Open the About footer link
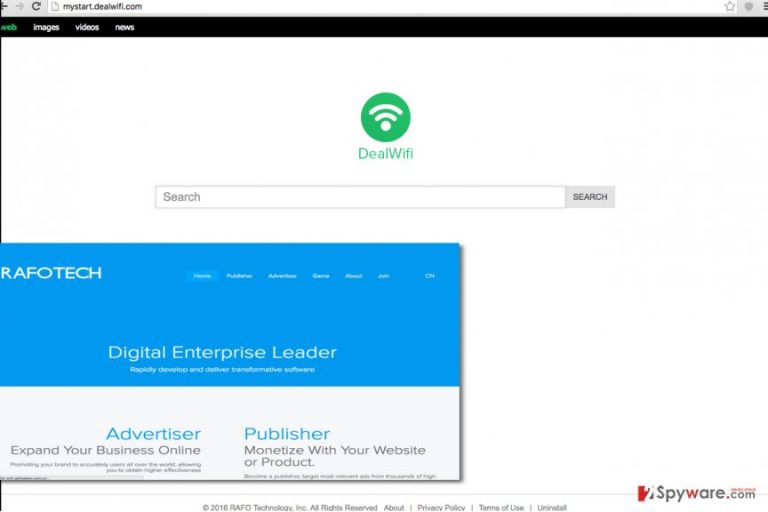Screen dimensions: 768x512 click(394, 508)
